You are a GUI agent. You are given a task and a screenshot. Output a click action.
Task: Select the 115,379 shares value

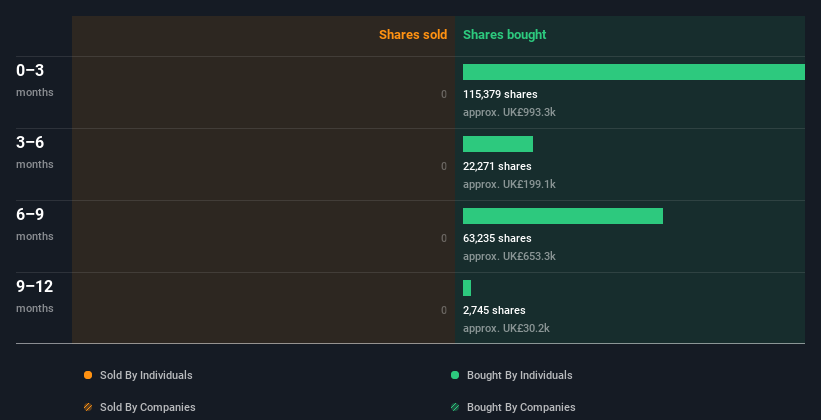pos(500,94)
